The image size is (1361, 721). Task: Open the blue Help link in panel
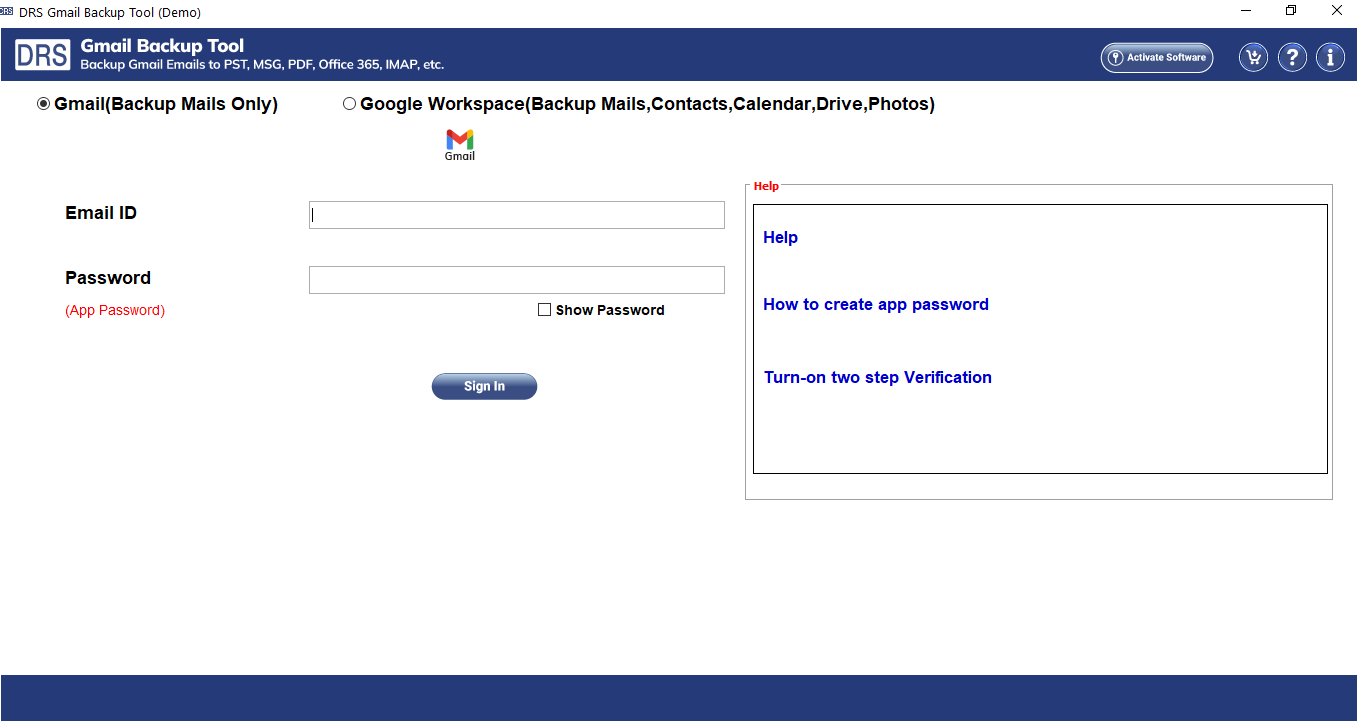pos(780,237)
